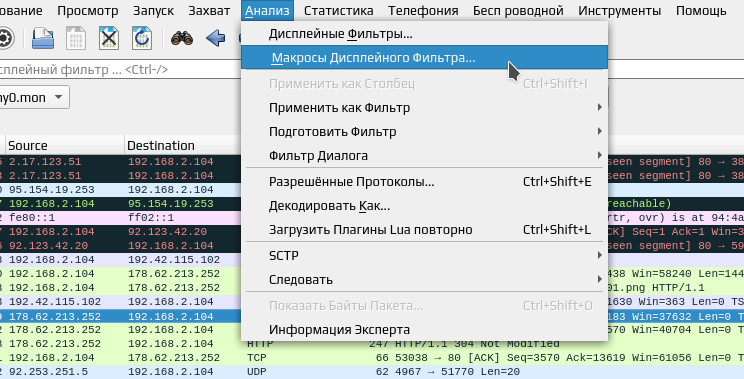Screen dimensions: 744x379
Task: Expand Фильтр Диалога submenu
Action: pos(424,155)
